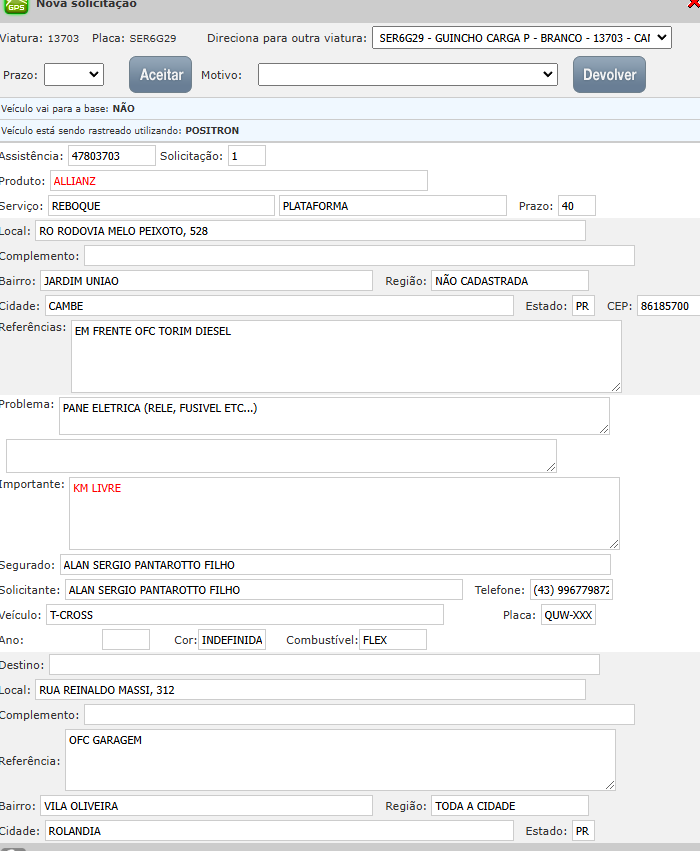
Task: Click the empty Destino field
Action: pyautogui.click(x=324, y=664)
